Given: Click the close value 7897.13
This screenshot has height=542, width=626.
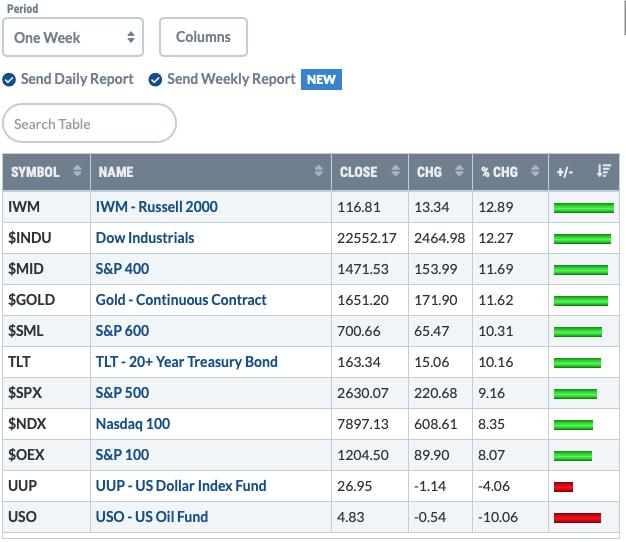Looking at the screenshot, I should 363,424.
